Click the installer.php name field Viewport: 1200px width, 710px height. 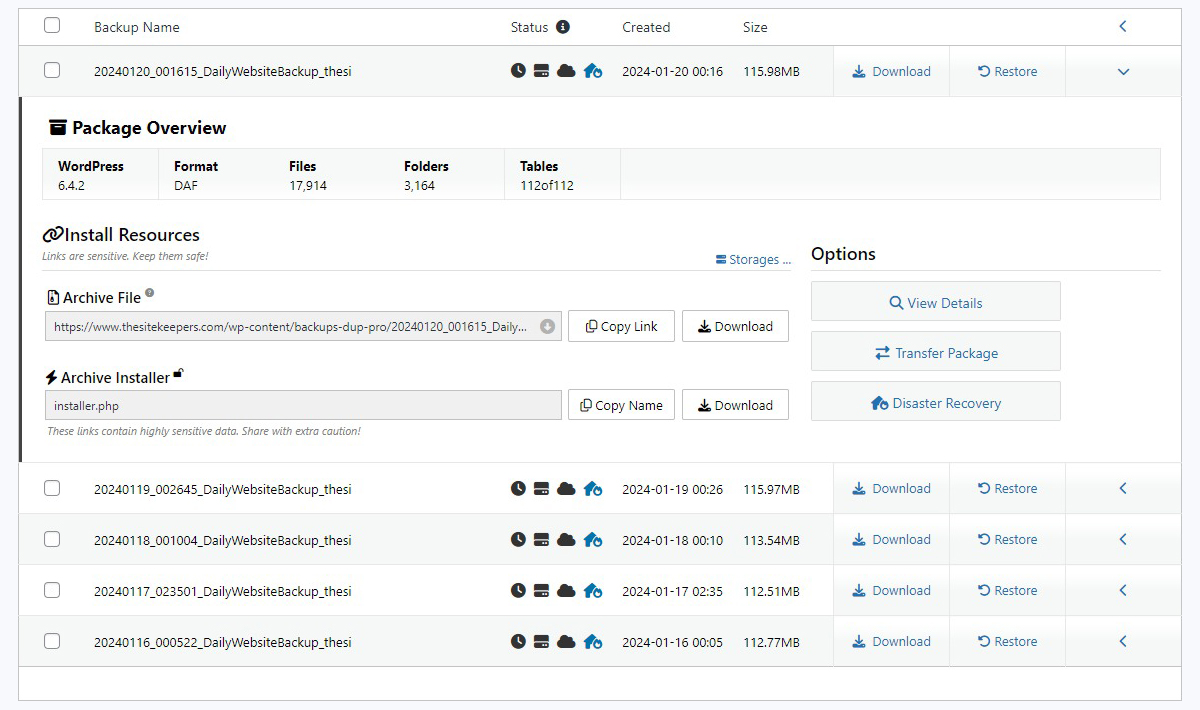click(303, 405)
